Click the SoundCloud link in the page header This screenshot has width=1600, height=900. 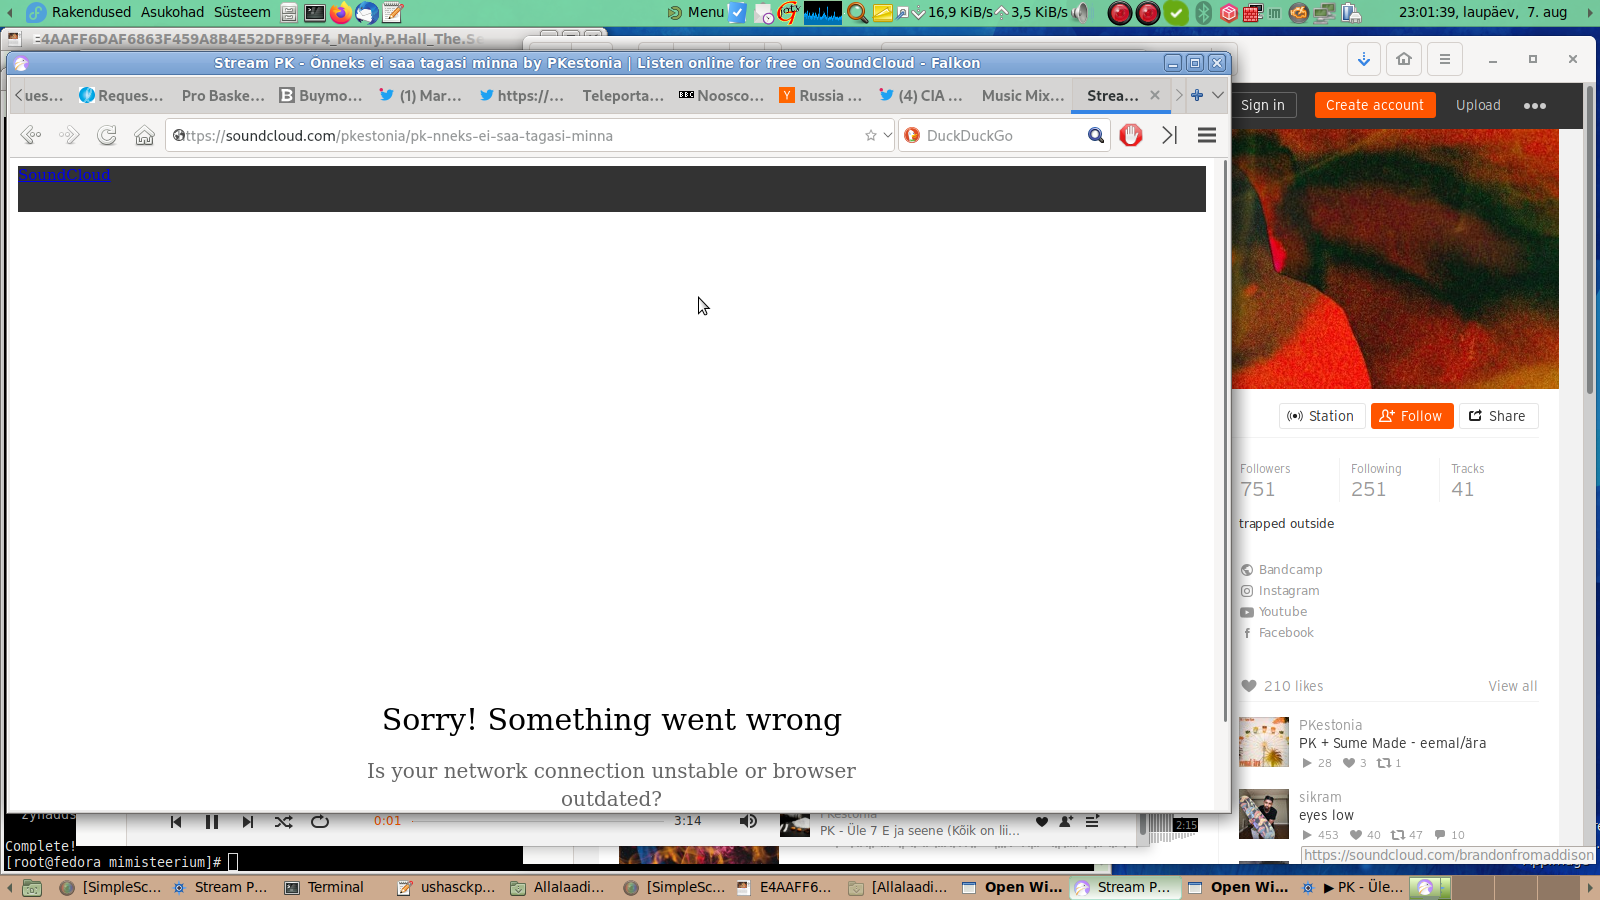64,175
